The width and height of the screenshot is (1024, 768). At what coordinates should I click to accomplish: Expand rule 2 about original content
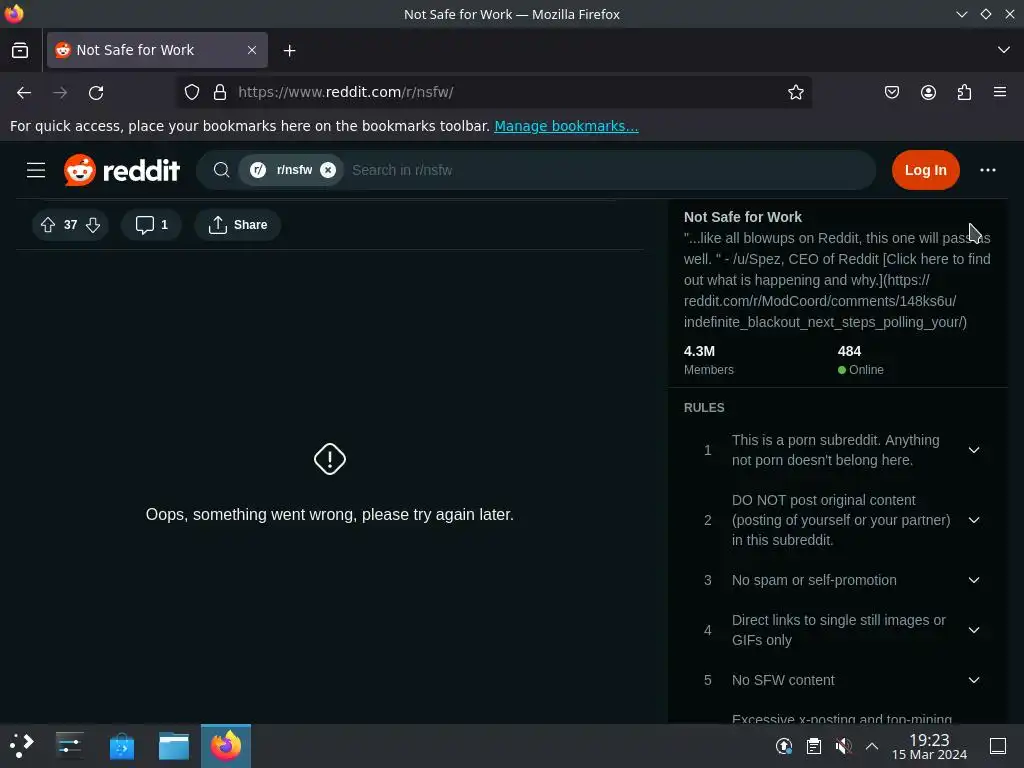[973, 520]
